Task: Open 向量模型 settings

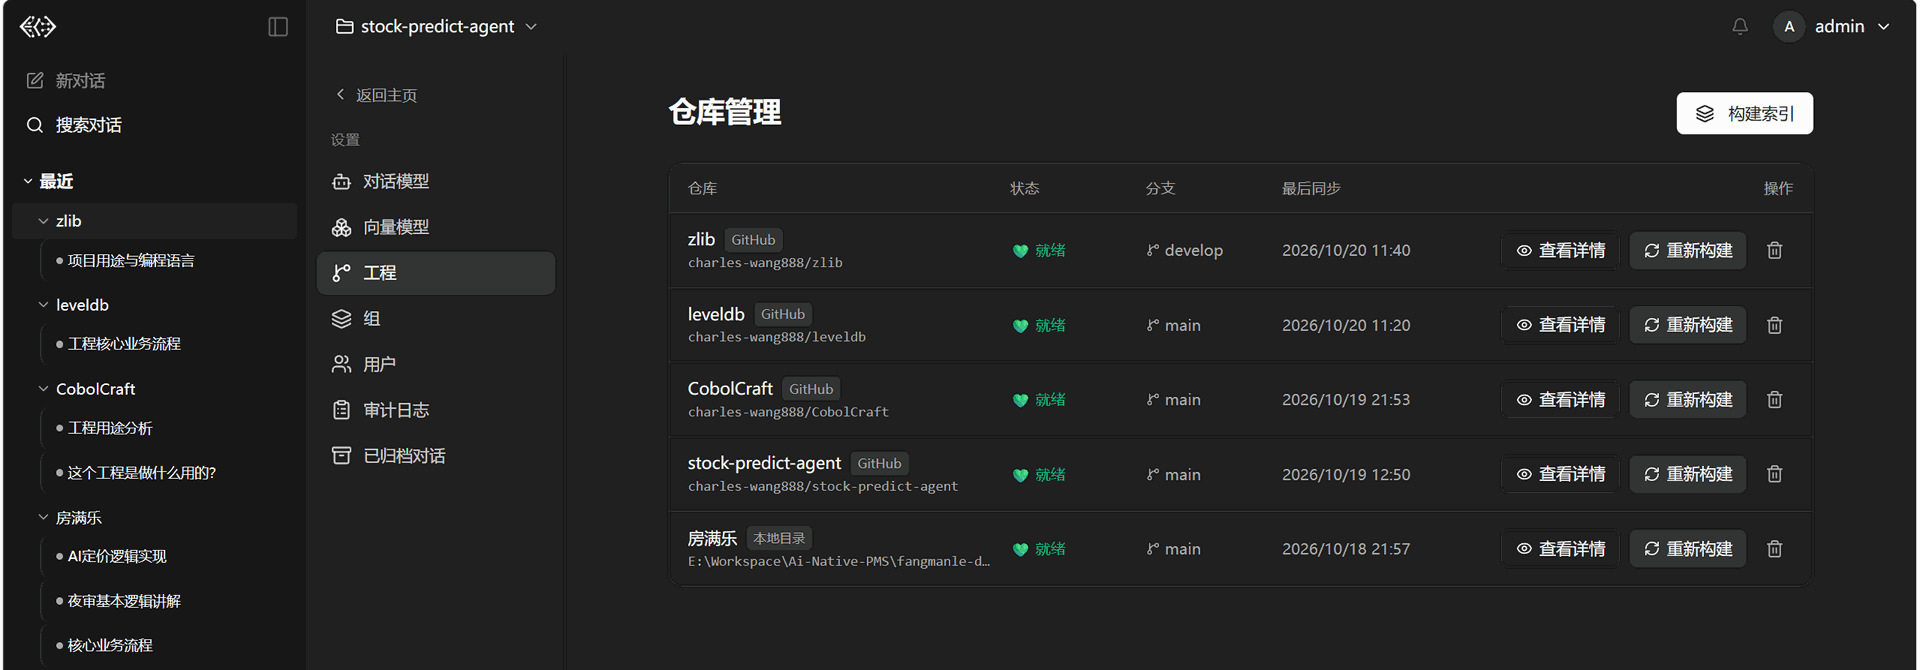Action: 436,227
